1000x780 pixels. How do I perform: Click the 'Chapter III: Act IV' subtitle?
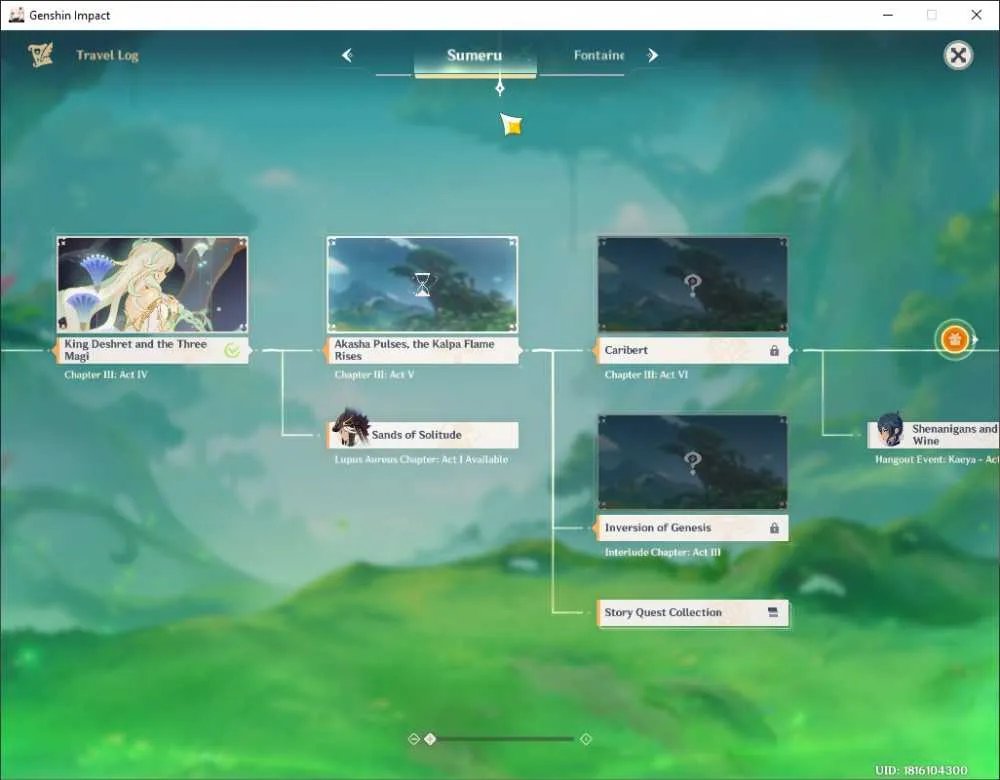[x=106, y=375]
